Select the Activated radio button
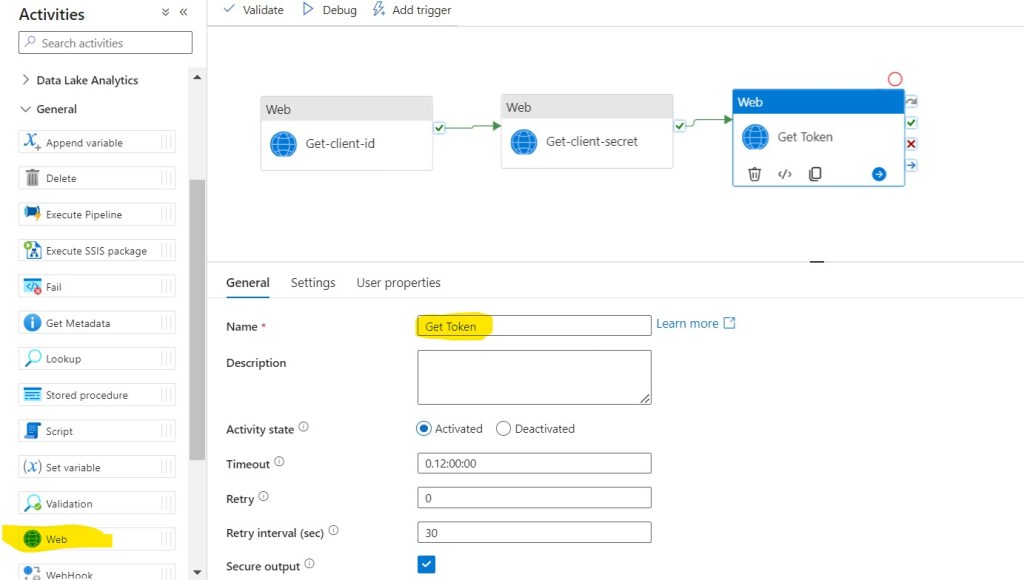 (x=424, y=429)
